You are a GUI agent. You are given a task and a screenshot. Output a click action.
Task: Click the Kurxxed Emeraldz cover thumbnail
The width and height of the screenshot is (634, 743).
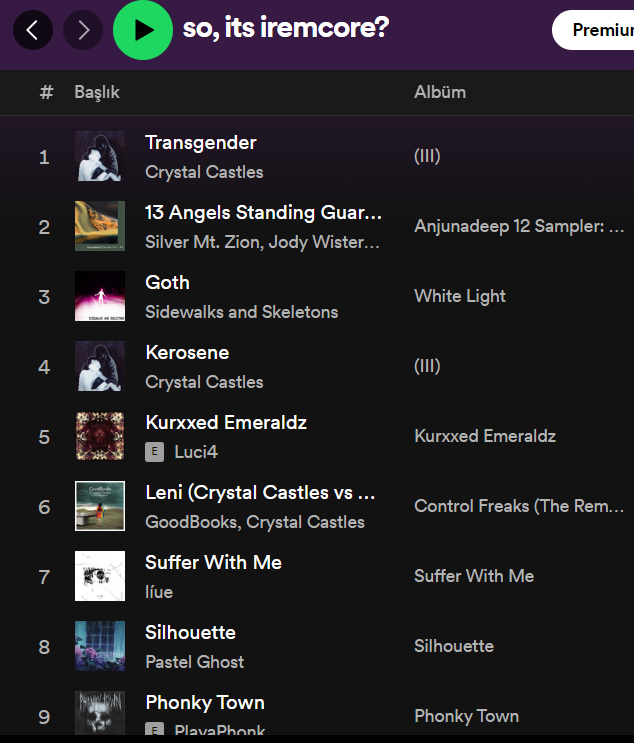coord(100,436)
